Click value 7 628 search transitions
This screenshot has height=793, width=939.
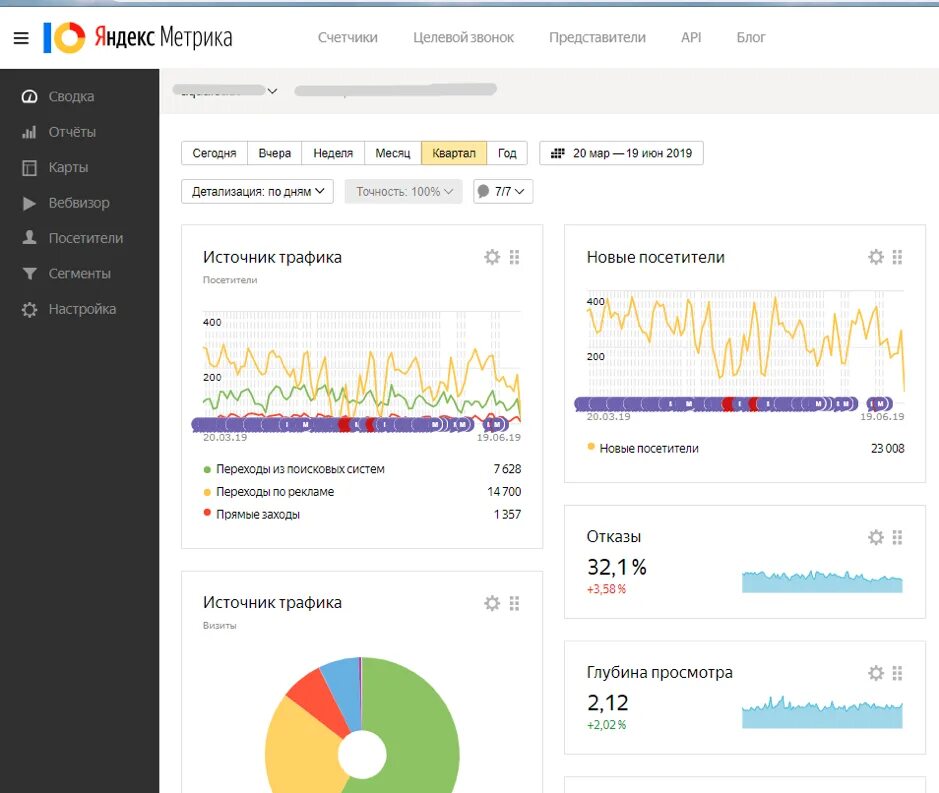pos(507,469)
